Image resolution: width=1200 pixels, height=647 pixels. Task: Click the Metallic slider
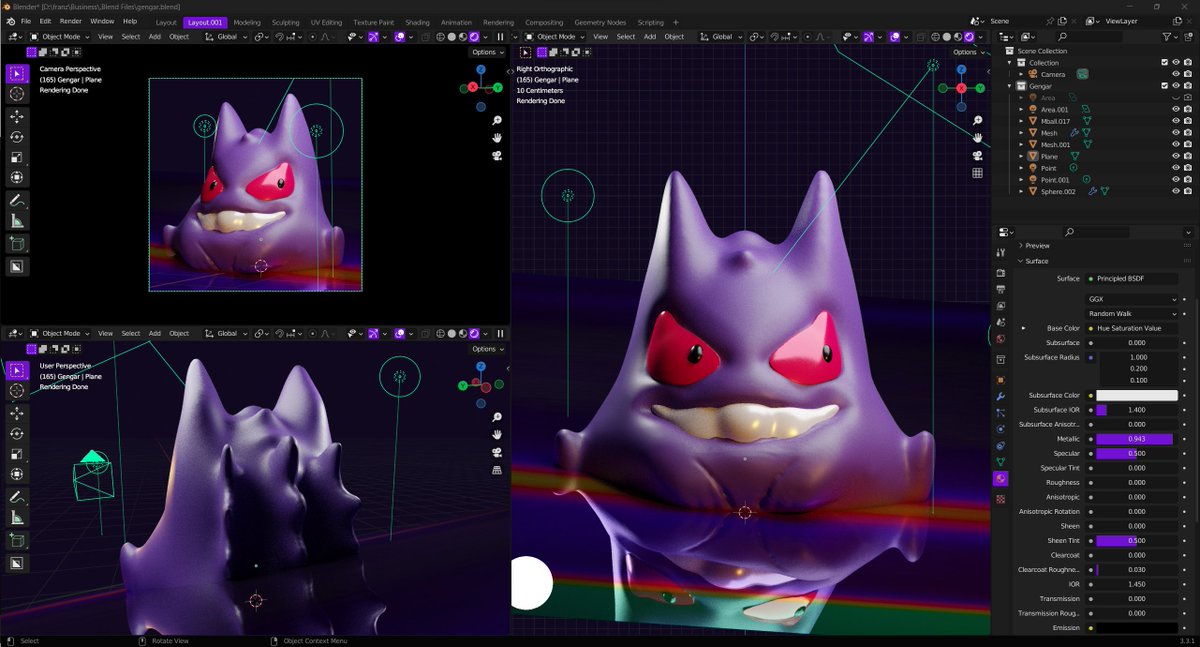[1138, 439]
